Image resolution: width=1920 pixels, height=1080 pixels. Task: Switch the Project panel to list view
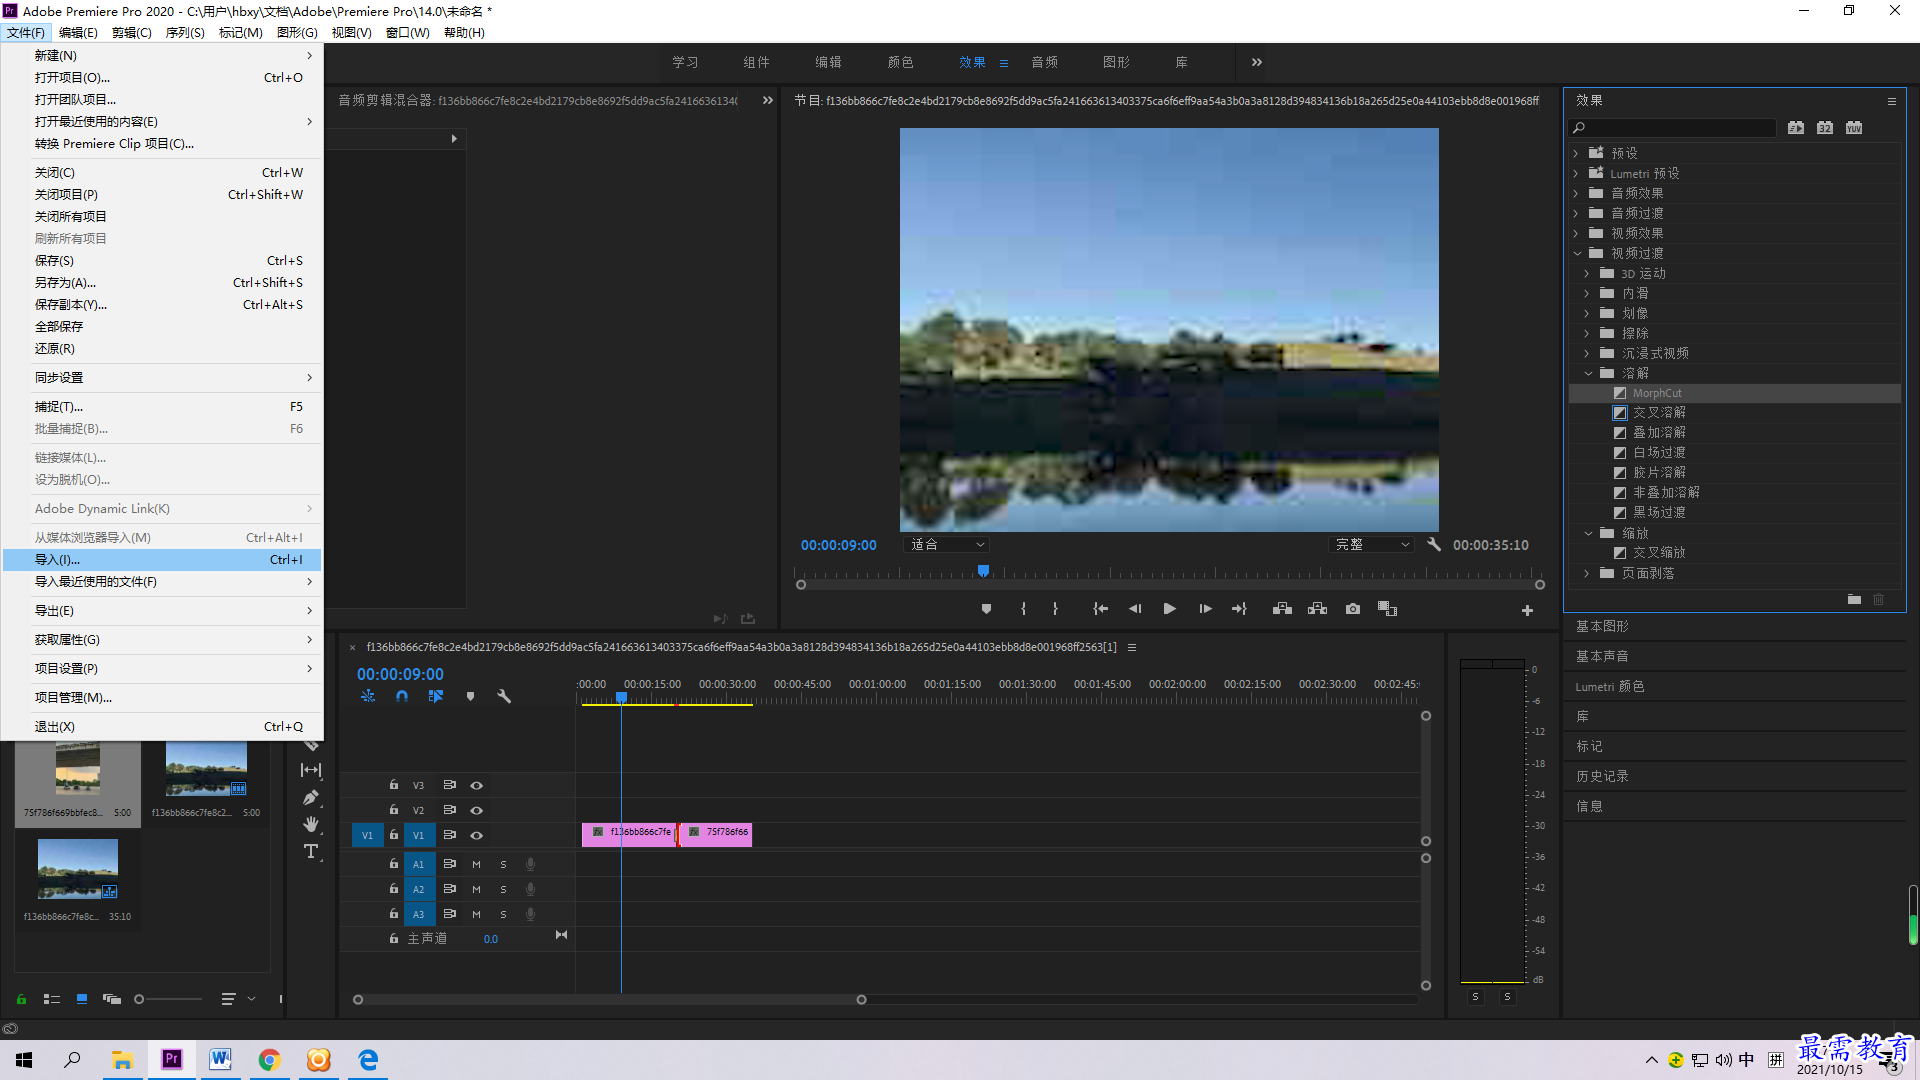coord(52,999)
